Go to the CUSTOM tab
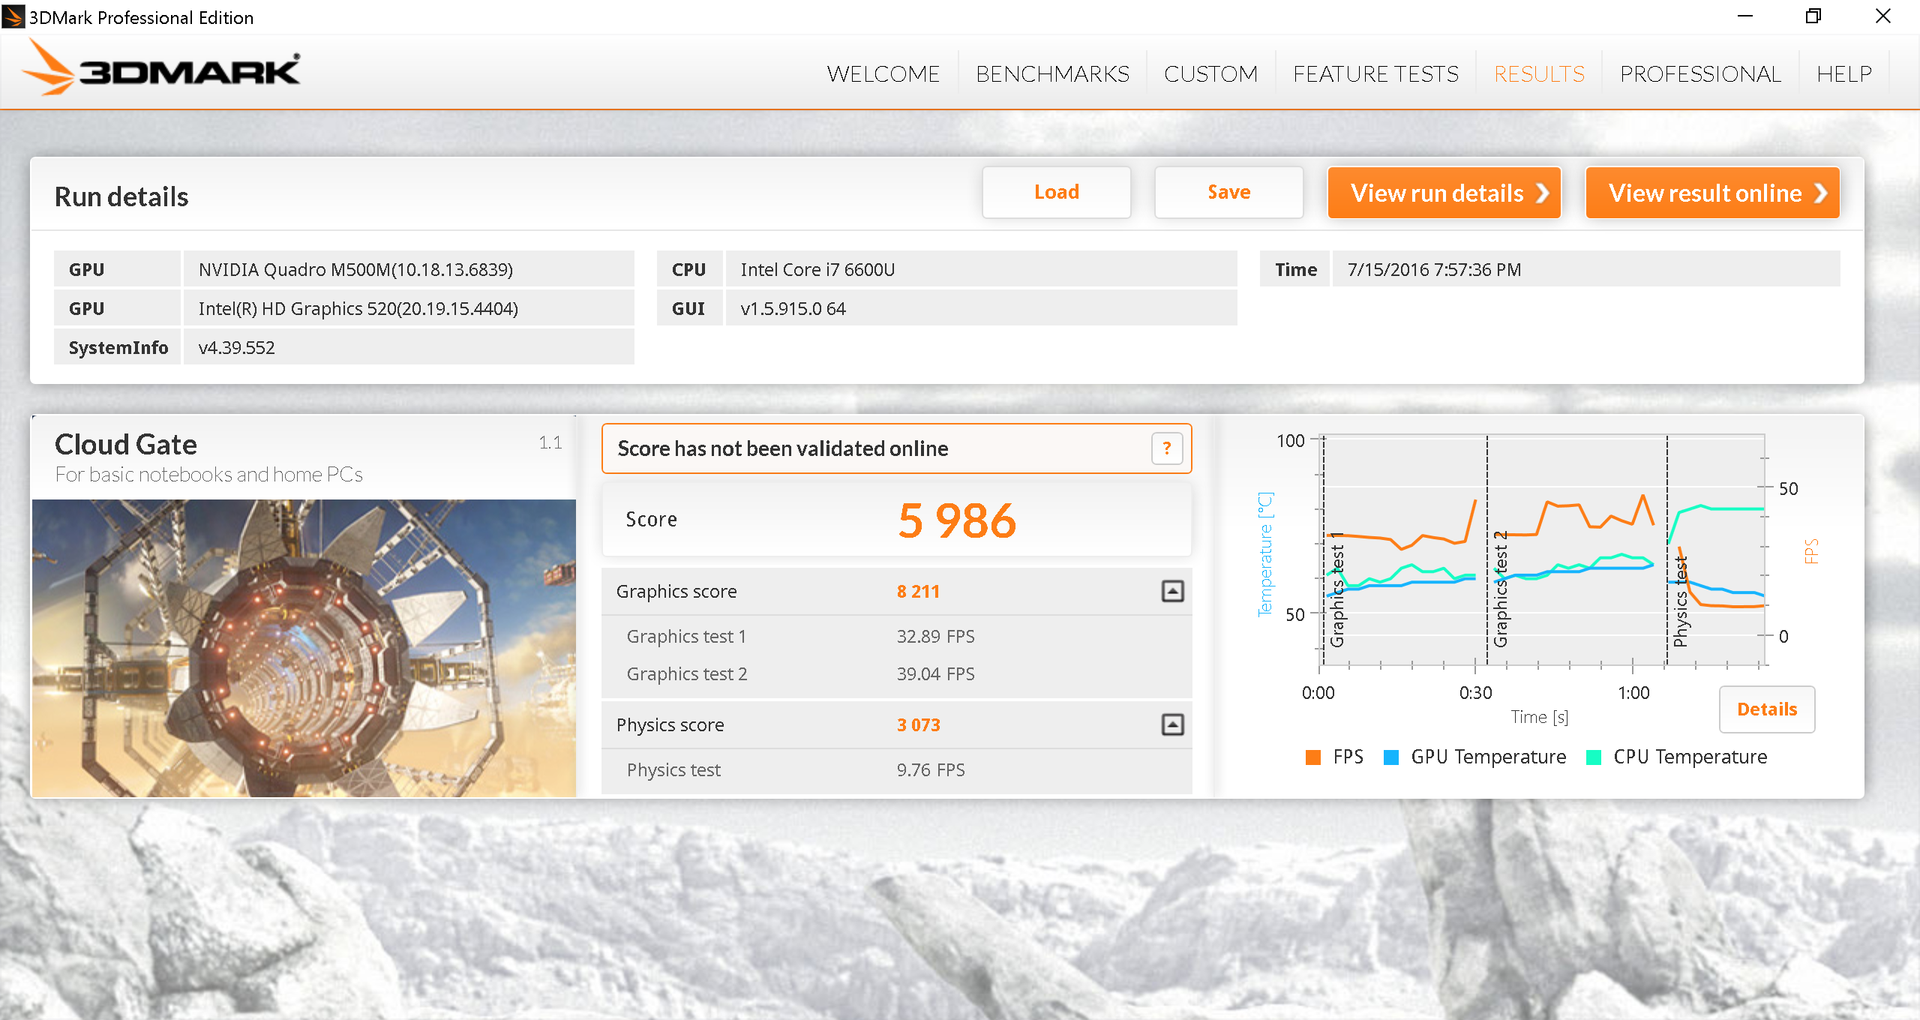Screen dimensions: 1920x1020 pyautogui.click(x=1210, y=74)
